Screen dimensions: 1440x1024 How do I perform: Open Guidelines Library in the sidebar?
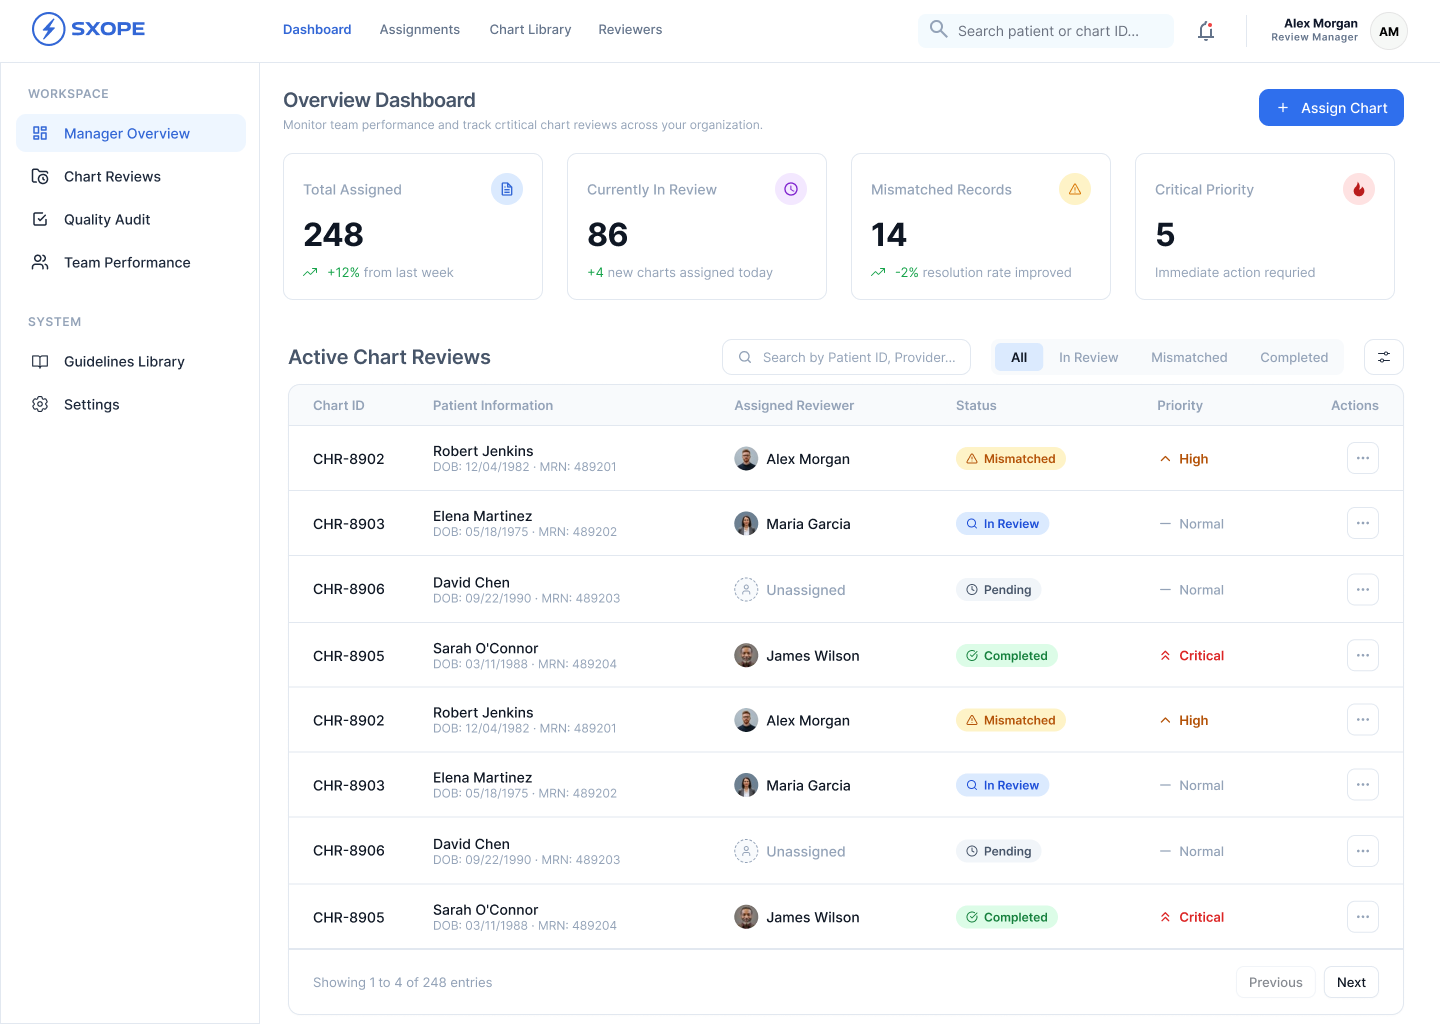coord(131,361)
